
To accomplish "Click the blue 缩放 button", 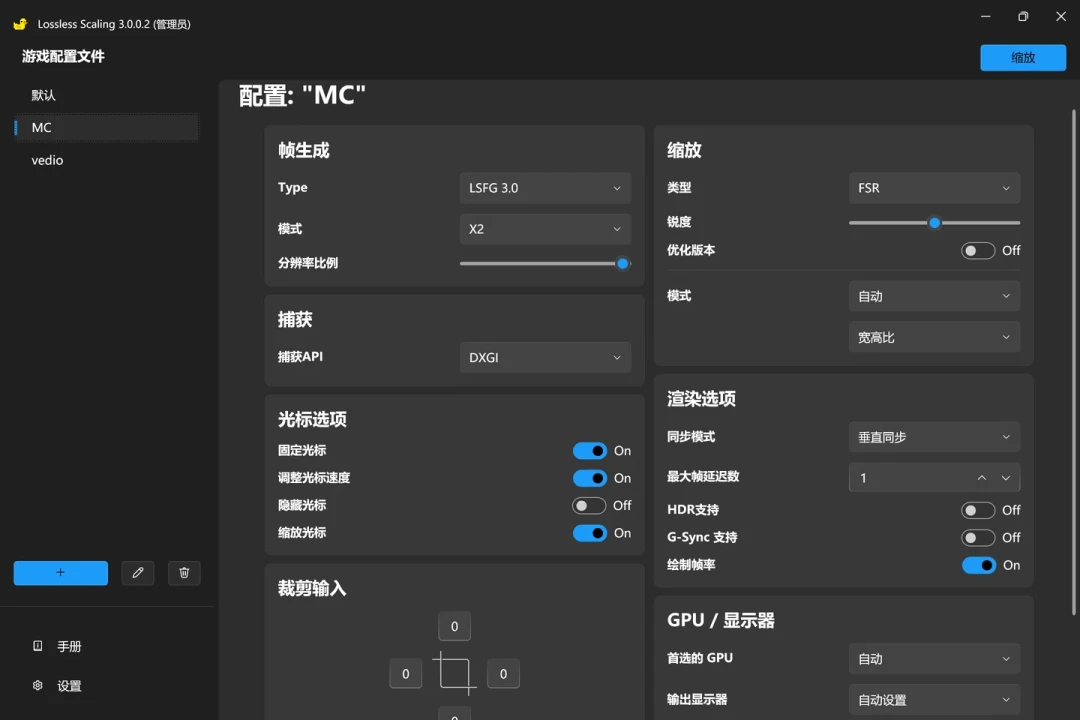I will coord(1023,58).
